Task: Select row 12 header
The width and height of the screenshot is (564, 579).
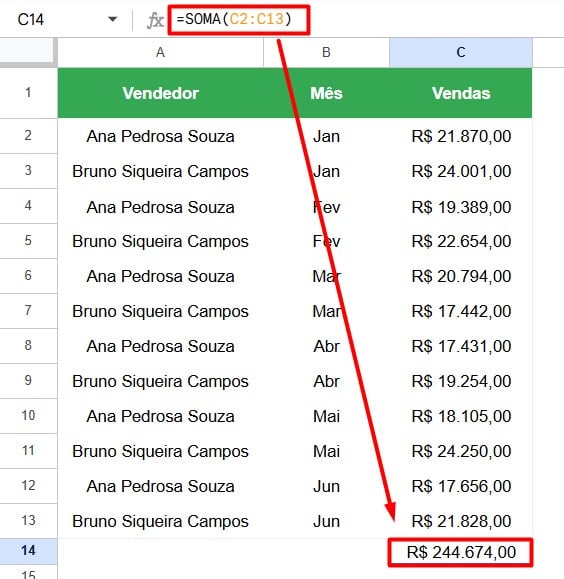Action: tap(28, 486)
